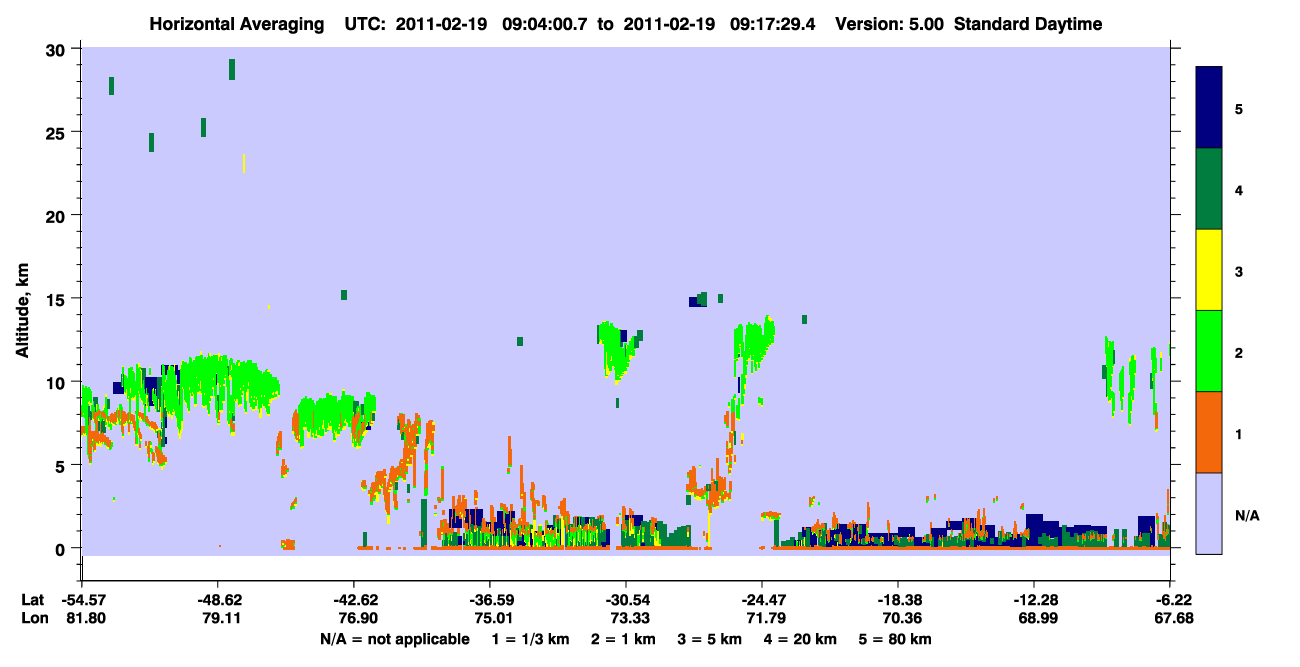
Task: Click the longitude value 76.90
Action: 356,618
